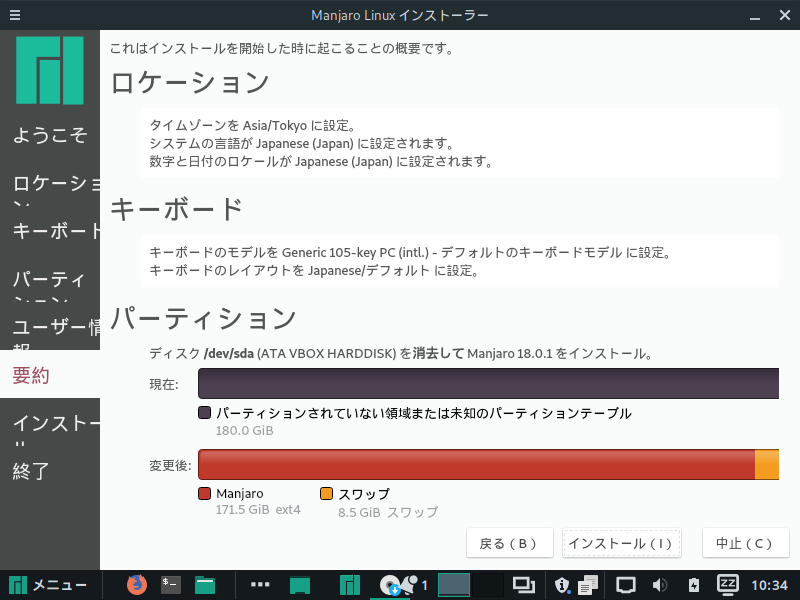
Task: Close the installer window
Action: click(x=785, y=15)
